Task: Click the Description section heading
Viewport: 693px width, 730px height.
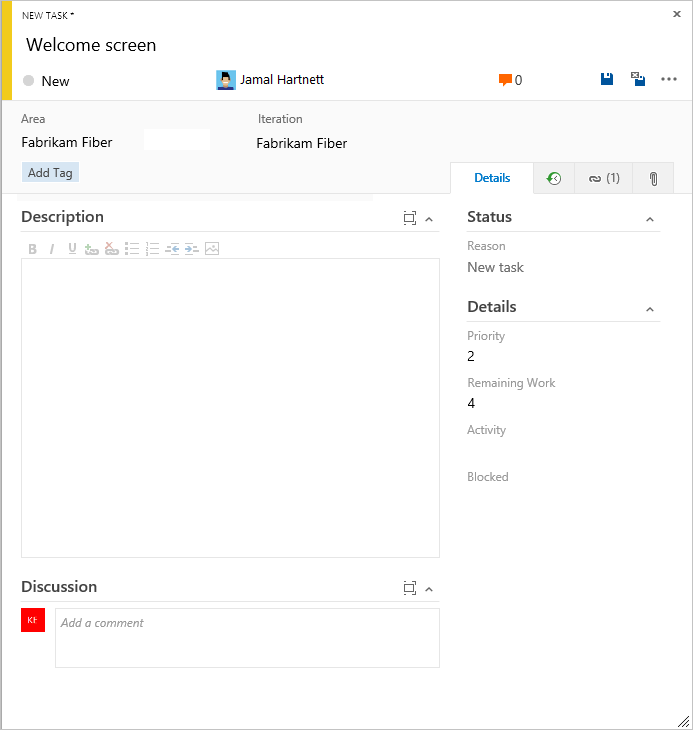Action: tap(62, 217)
